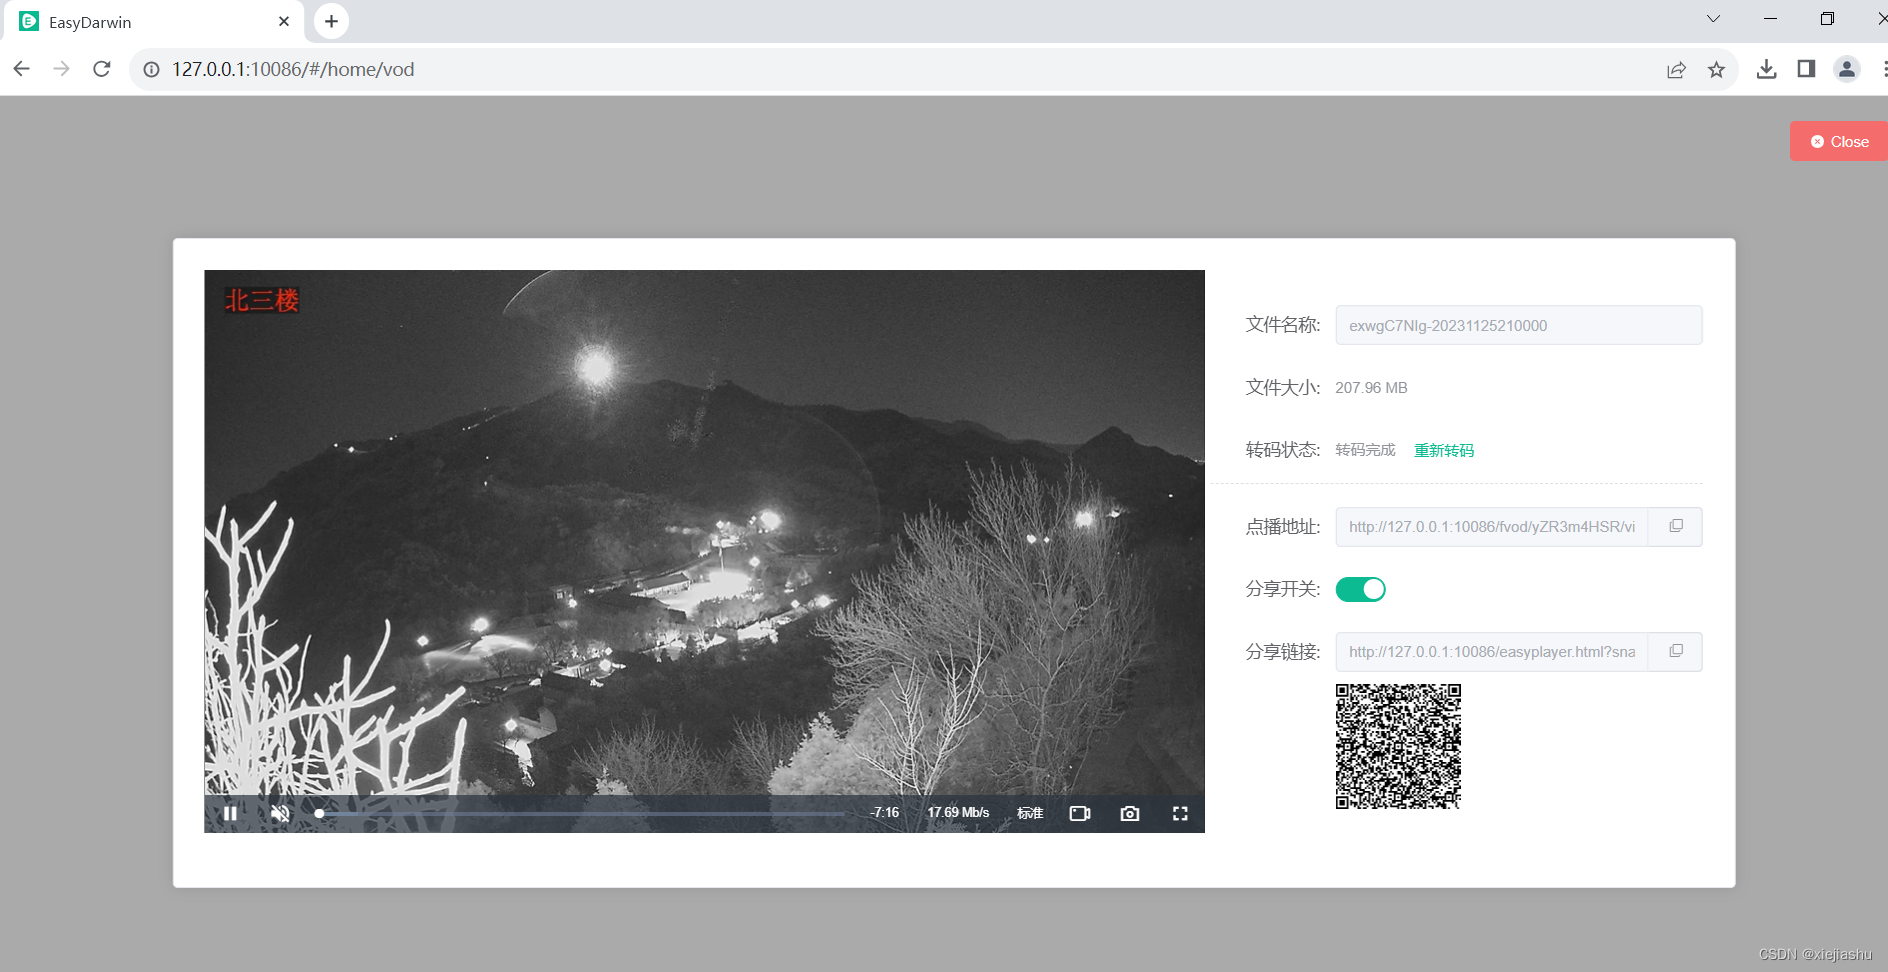Start recording with the video clip icon
1888x972 pixels.
1080,813
